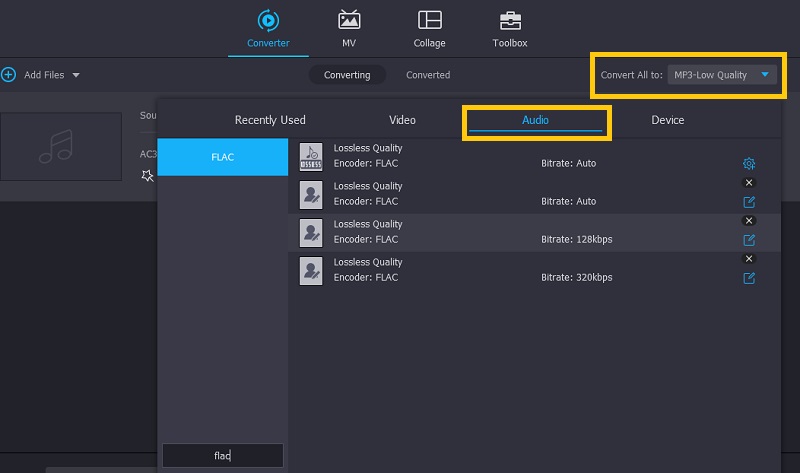Open the MV module icon
The height and width of the screenshot is (473, 800).
point(349,21)
